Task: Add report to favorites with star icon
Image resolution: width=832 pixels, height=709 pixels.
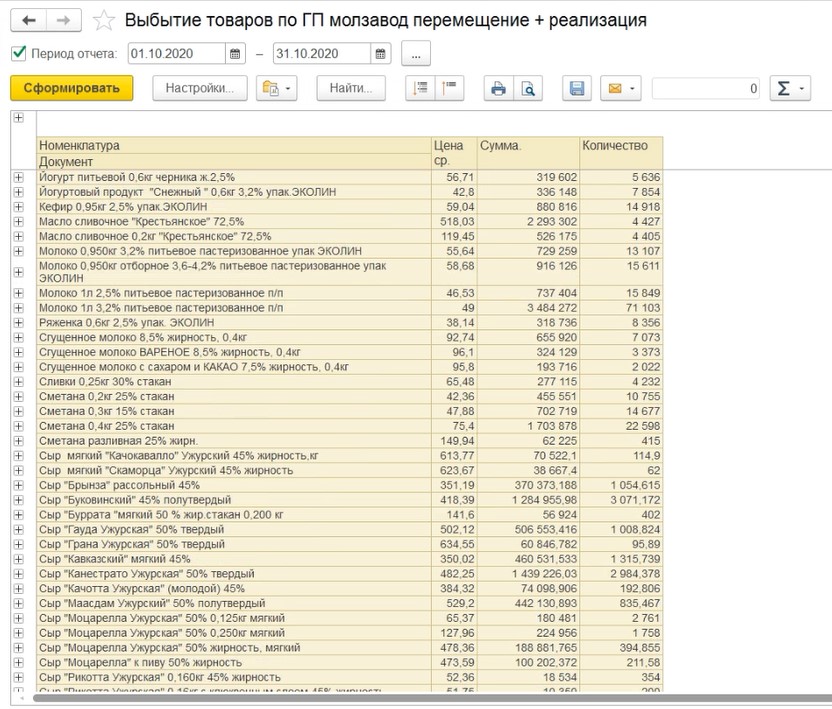Action: tap(103, 21)
